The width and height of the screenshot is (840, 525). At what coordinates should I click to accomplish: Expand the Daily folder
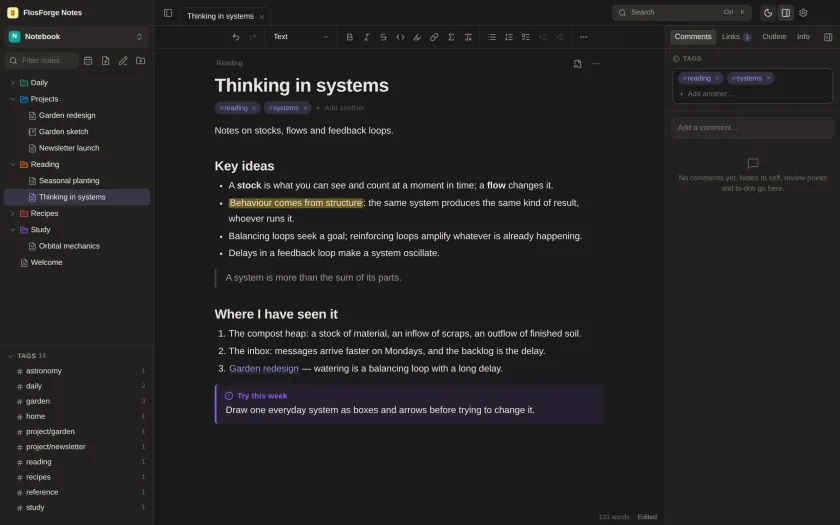(13, 83)
